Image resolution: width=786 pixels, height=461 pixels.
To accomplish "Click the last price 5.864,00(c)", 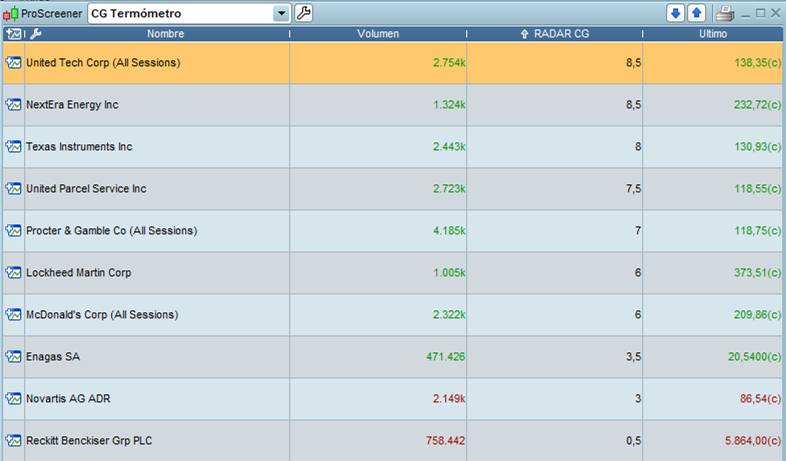I will tap(753, 441).
